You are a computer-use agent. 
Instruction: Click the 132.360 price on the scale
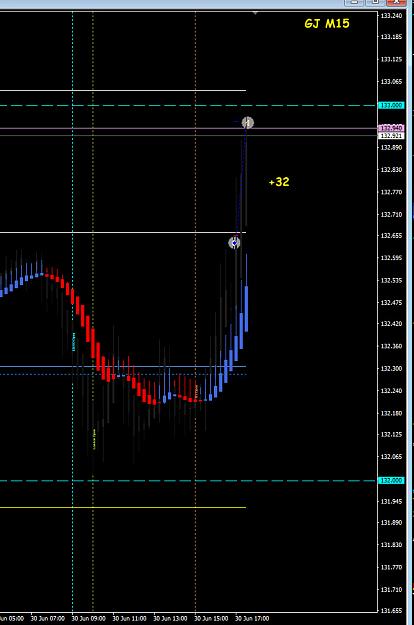(391, 346)
